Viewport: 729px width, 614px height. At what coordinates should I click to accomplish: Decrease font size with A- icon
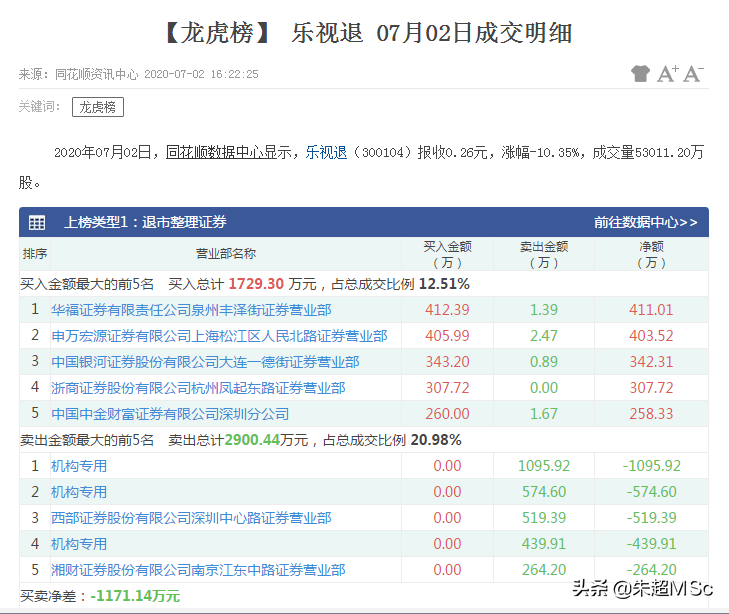coord(693,73)
